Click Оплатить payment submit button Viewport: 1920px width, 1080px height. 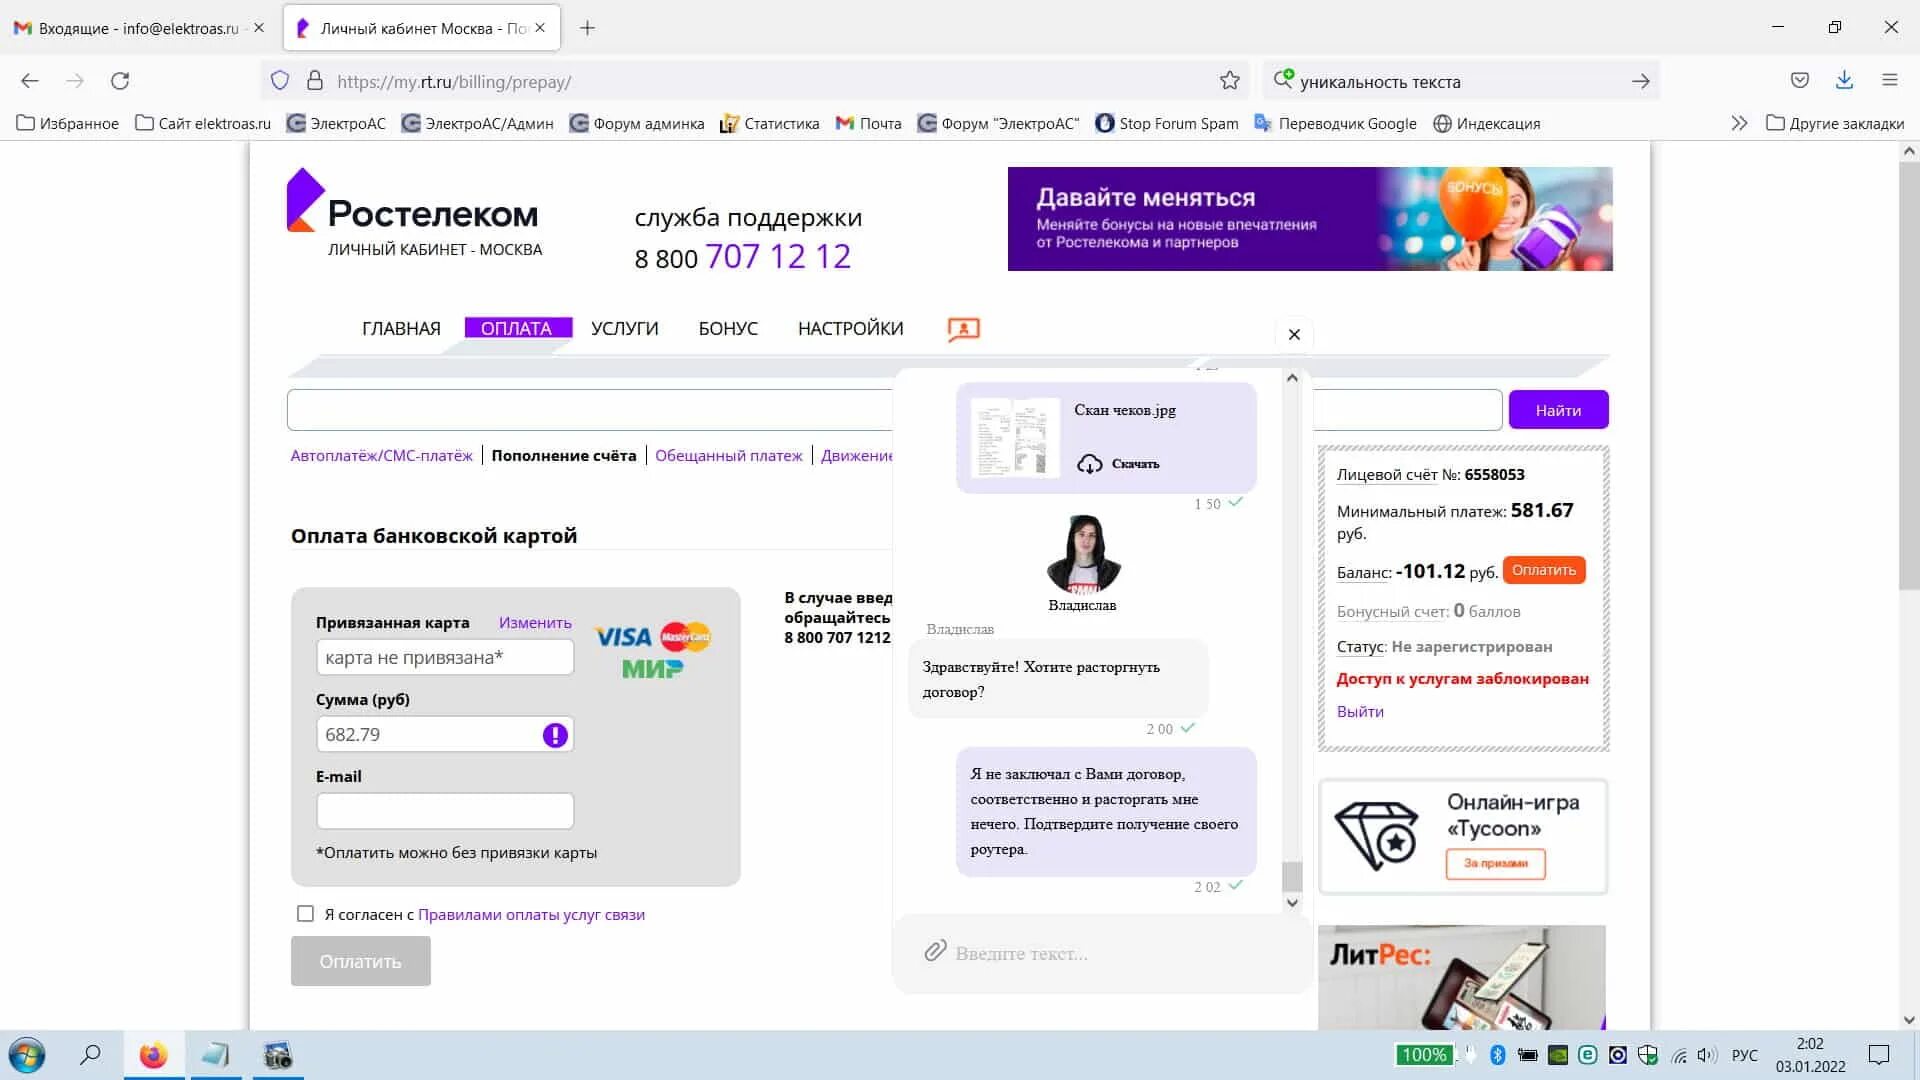point(360,960)
